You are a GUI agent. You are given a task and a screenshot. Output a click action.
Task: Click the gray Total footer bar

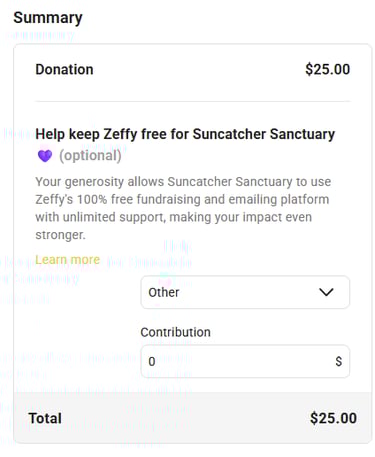pyautogui.click(x=193, y=417)
